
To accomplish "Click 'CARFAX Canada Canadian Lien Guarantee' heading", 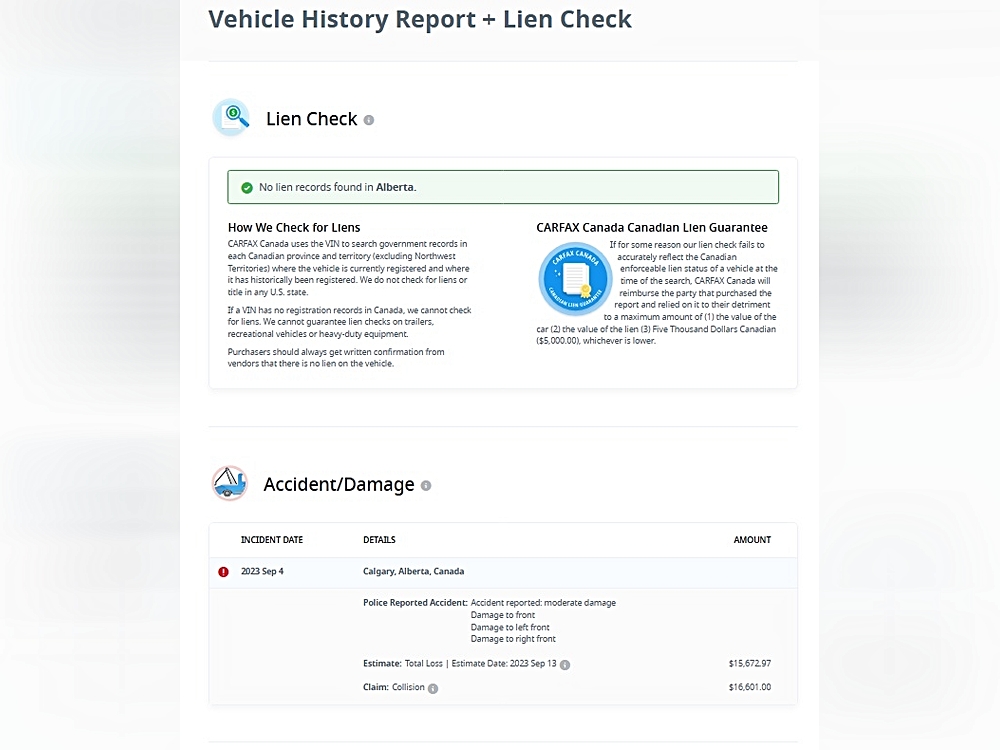I will 652,228.
